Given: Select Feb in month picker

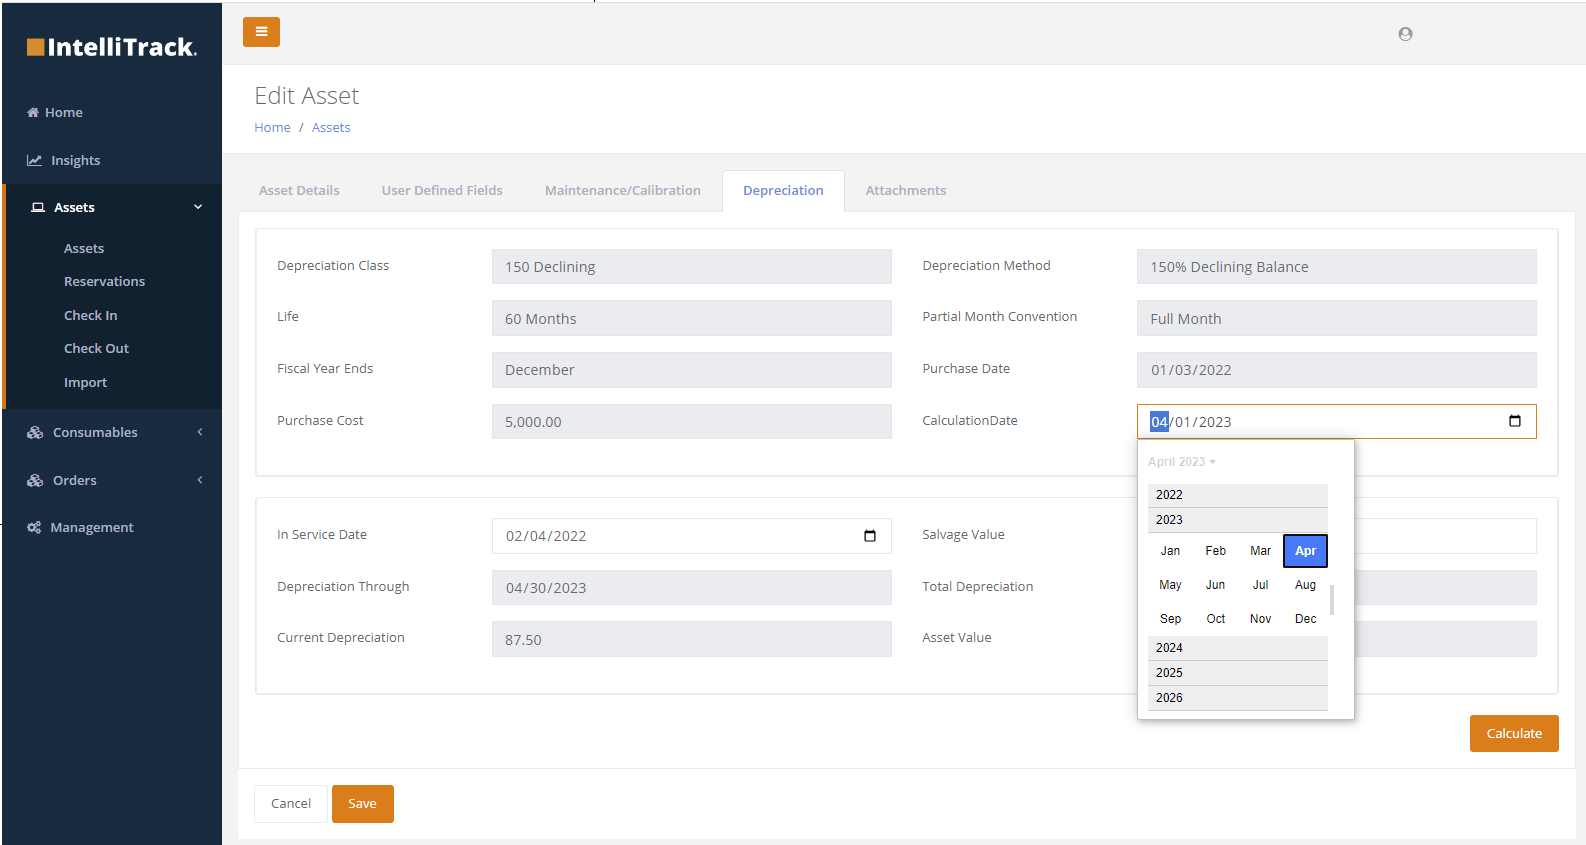Looking at the screenshot, I should [1215, 551].
